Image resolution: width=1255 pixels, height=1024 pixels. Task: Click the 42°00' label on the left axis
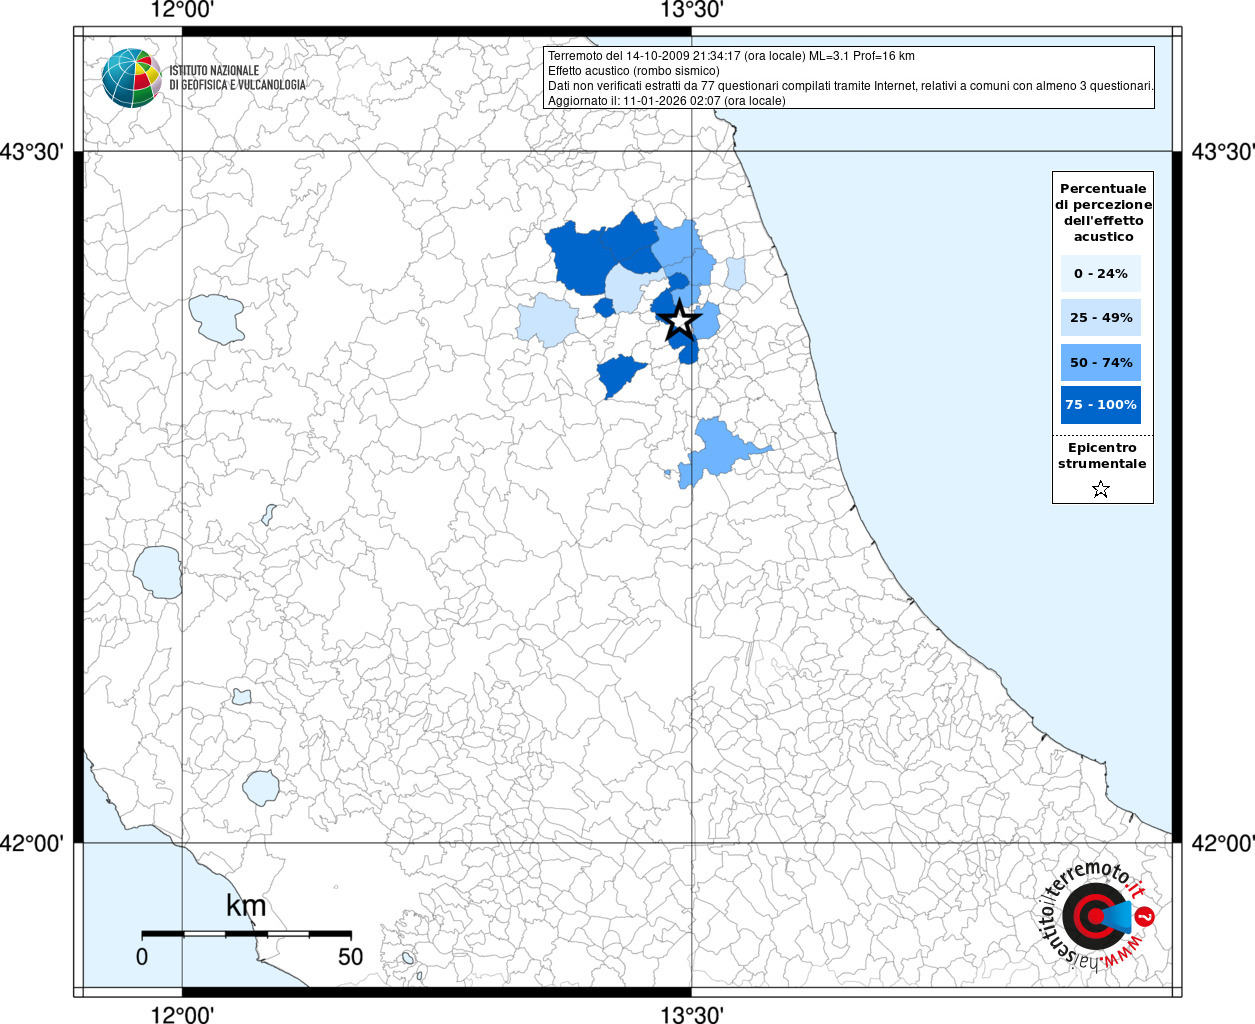pyautogui.click(x=32, y=844)
